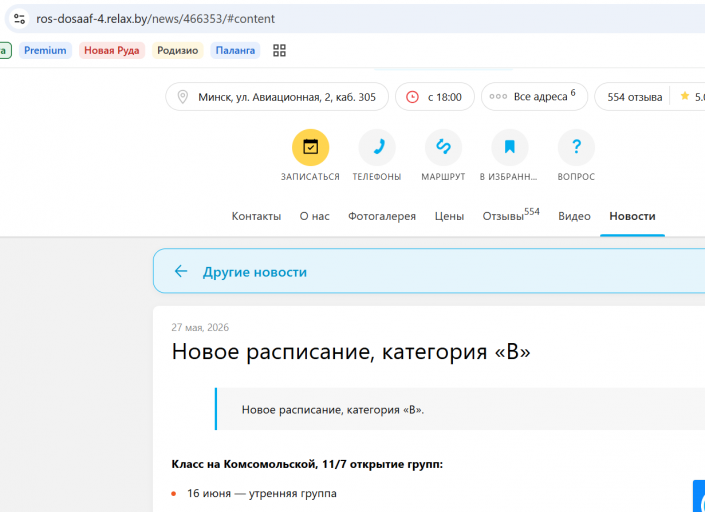Click the tab groups grid icon
The width and height of the screenshot is (705, 512).
(279, 50)
